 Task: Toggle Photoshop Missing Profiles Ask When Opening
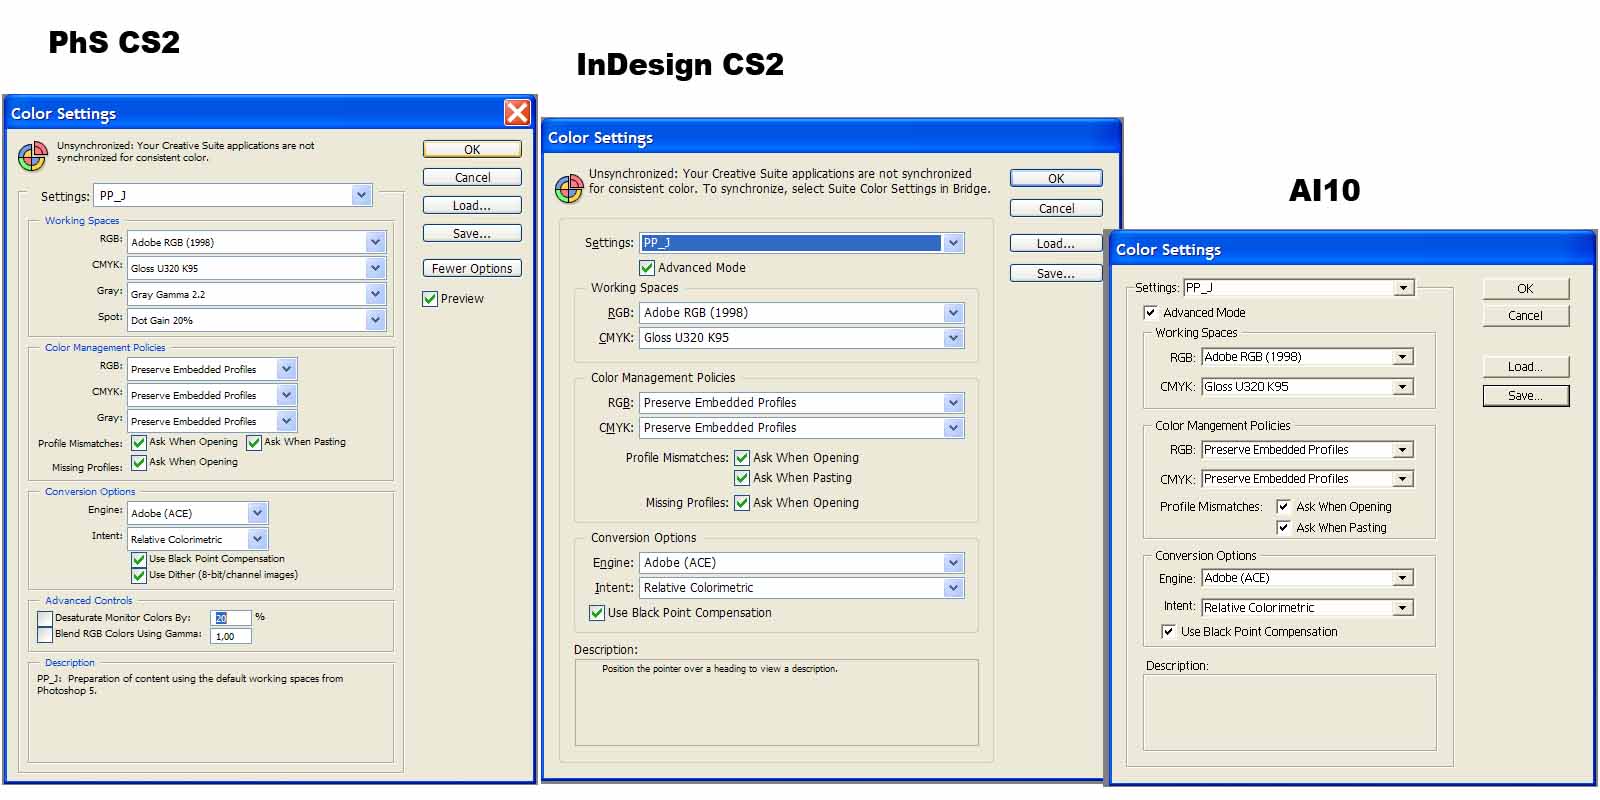click(139, 462)
